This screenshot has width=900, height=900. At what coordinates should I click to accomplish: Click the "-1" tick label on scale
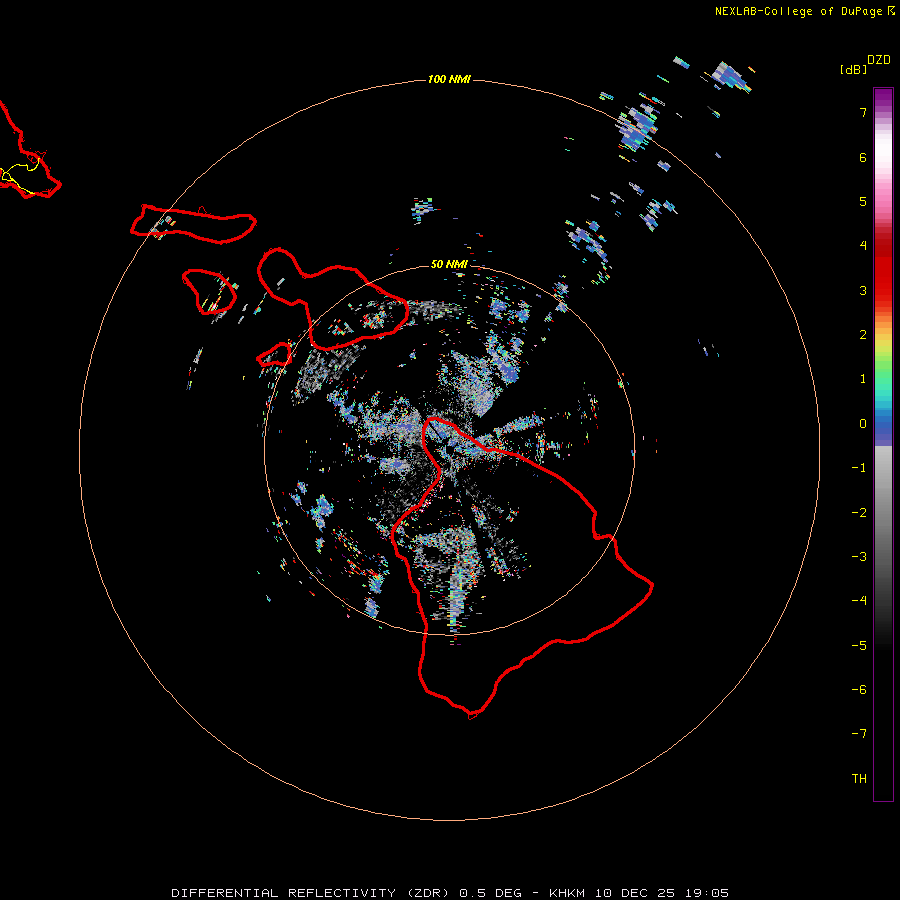[859, 468]
